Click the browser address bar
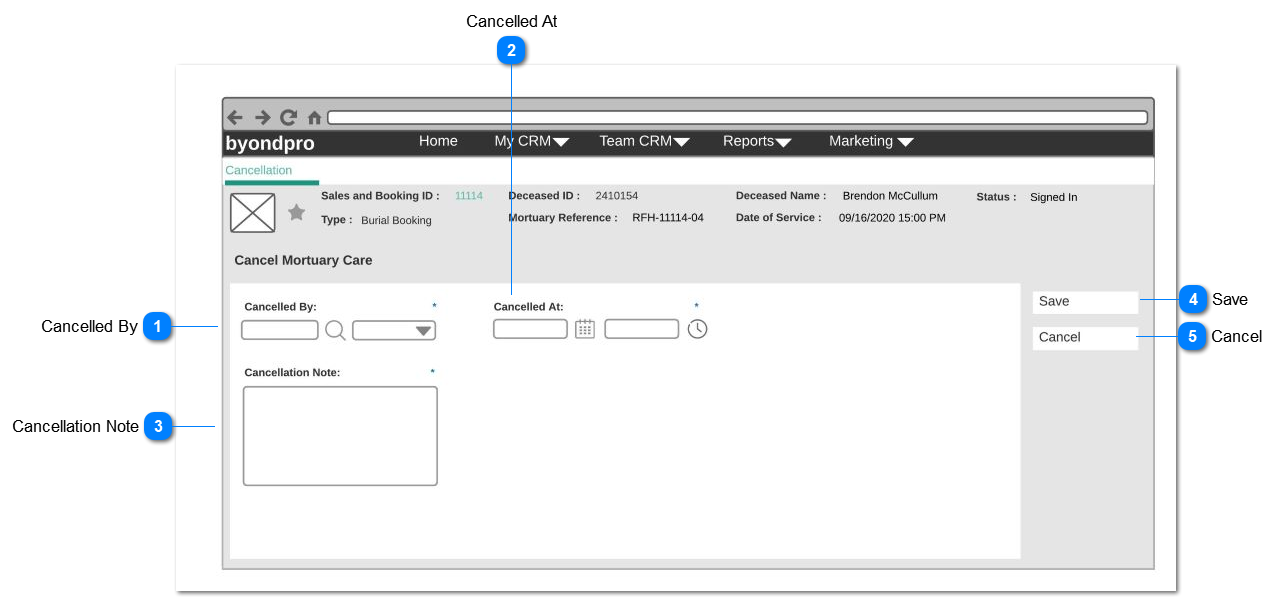This screenshot has height=600, width=1278. pos(737,118)
